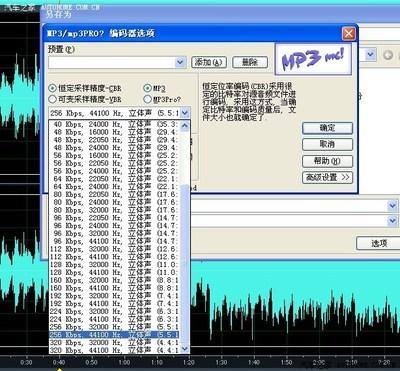The image size is (400, 371).
Task: Click the bitrate list scroll-down arrow
Action: pos(184,349)
